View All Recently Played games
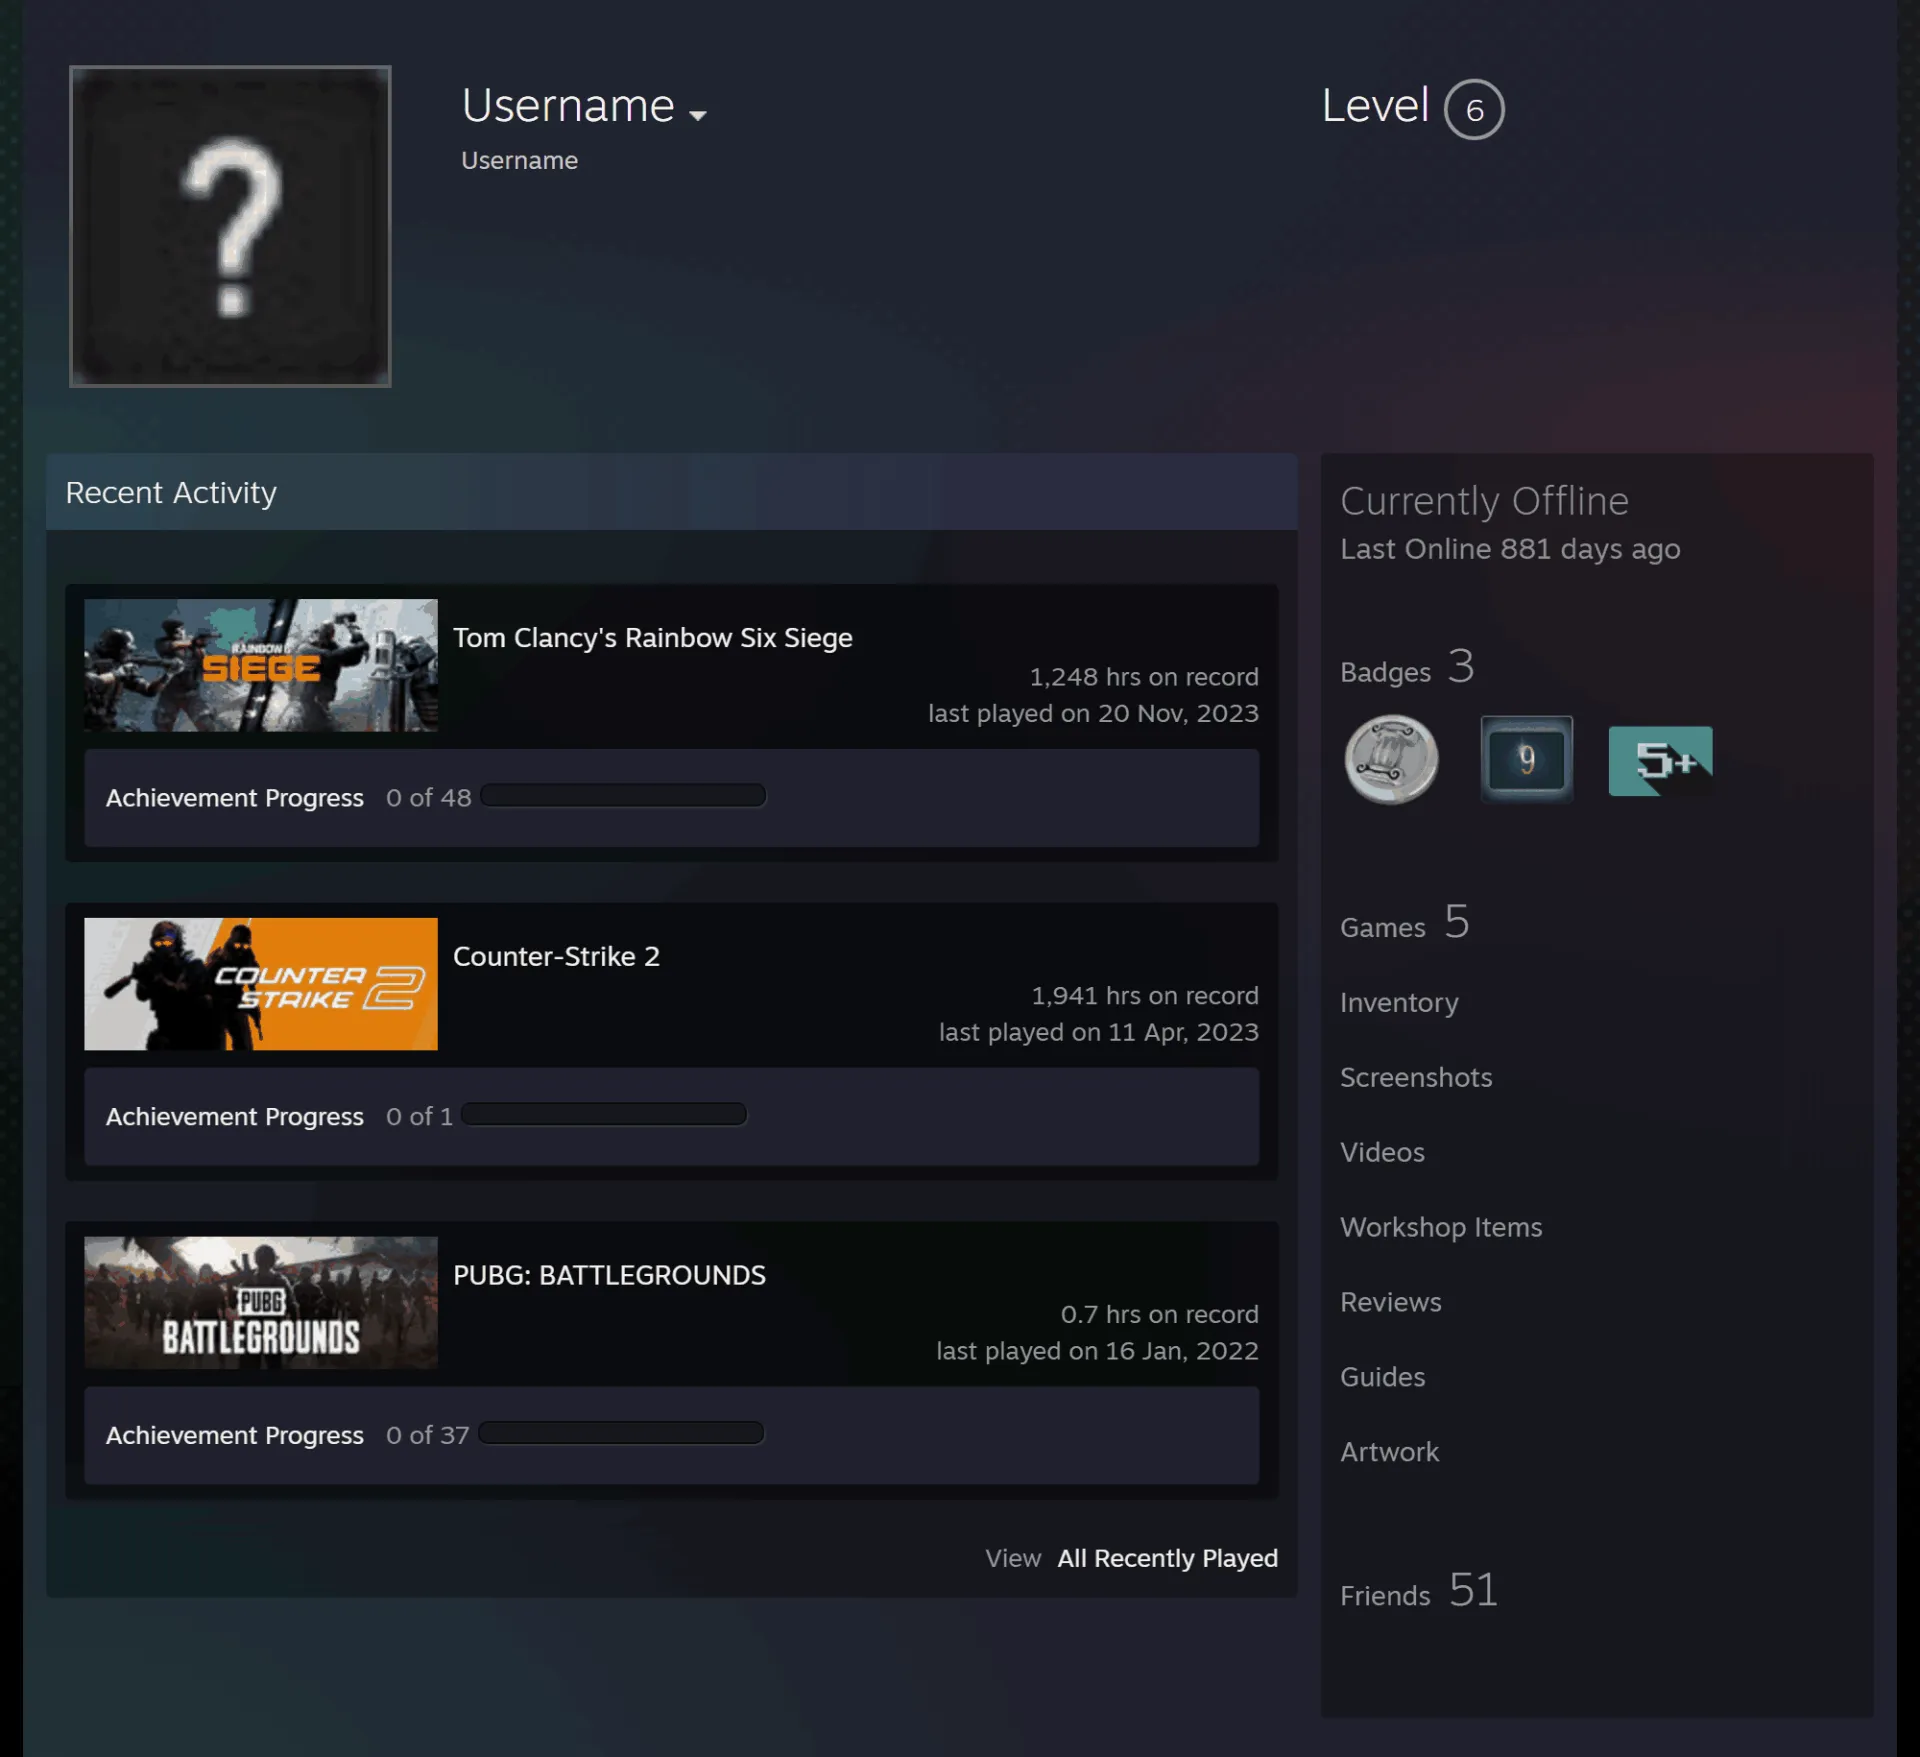This screenshot has width=1920, height=1757. [x=1167, y=1558]
